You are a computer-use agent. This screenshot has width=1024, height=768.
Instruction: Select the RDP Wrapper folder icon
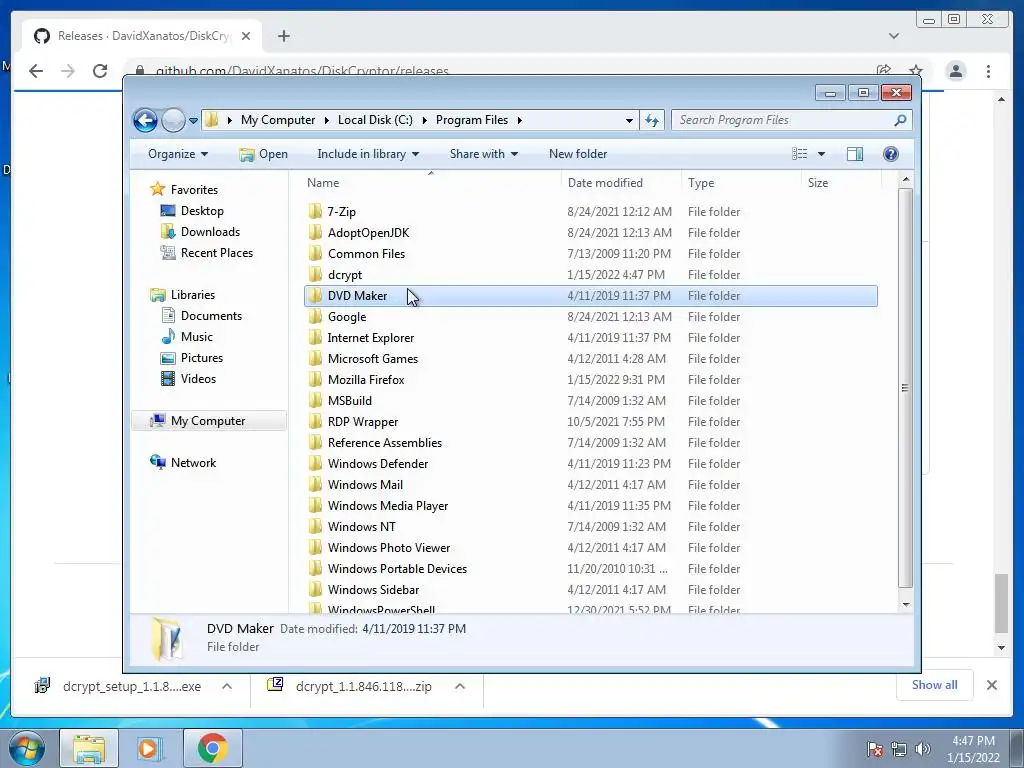tap(315, 421)
